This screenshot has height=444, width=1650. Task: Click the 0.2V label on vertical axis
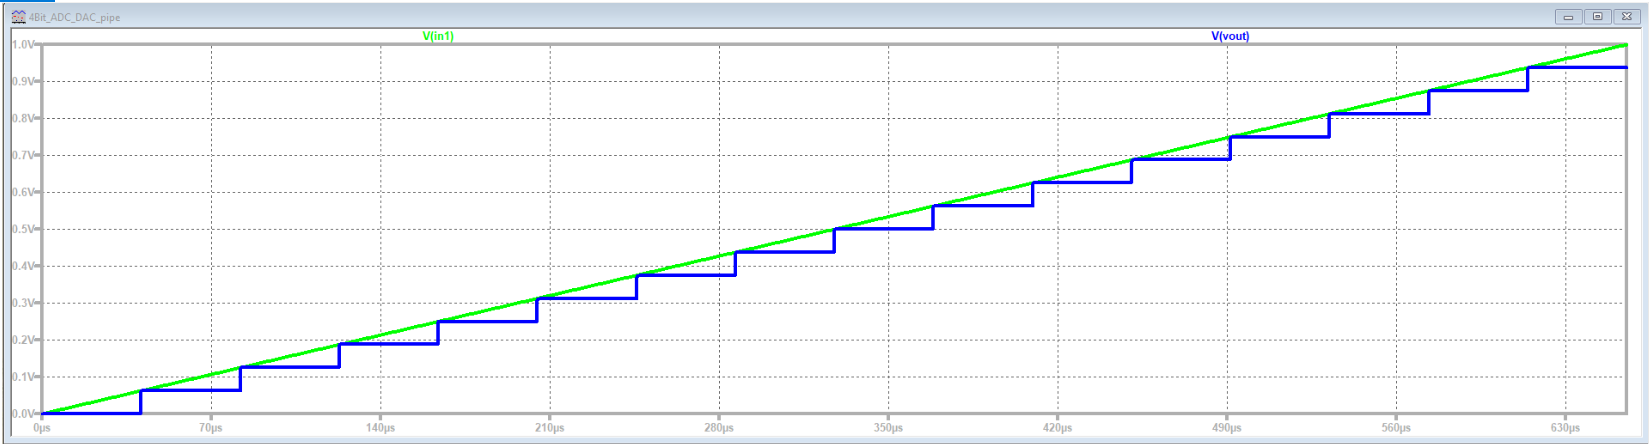(23, 340)
